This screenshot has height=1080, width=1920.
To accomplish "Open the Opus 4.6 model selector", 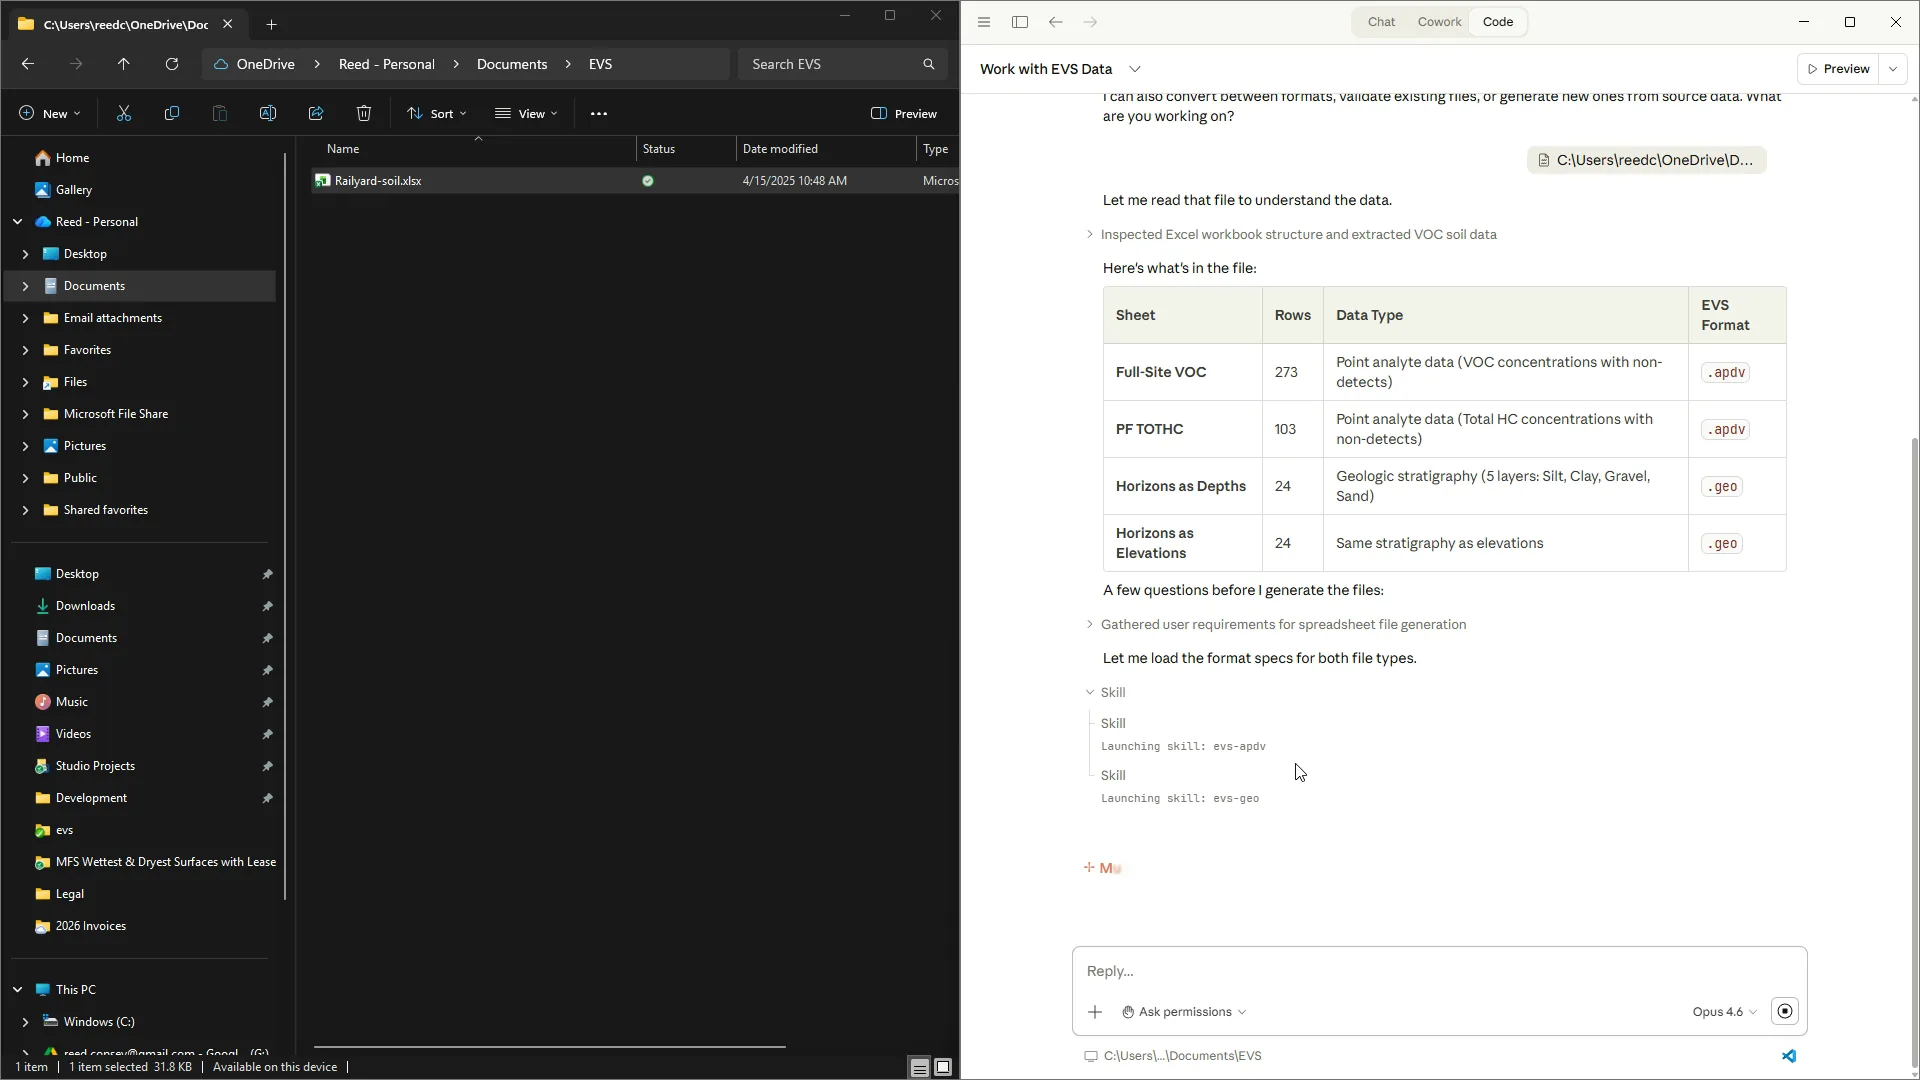I will [1724, 1012].
